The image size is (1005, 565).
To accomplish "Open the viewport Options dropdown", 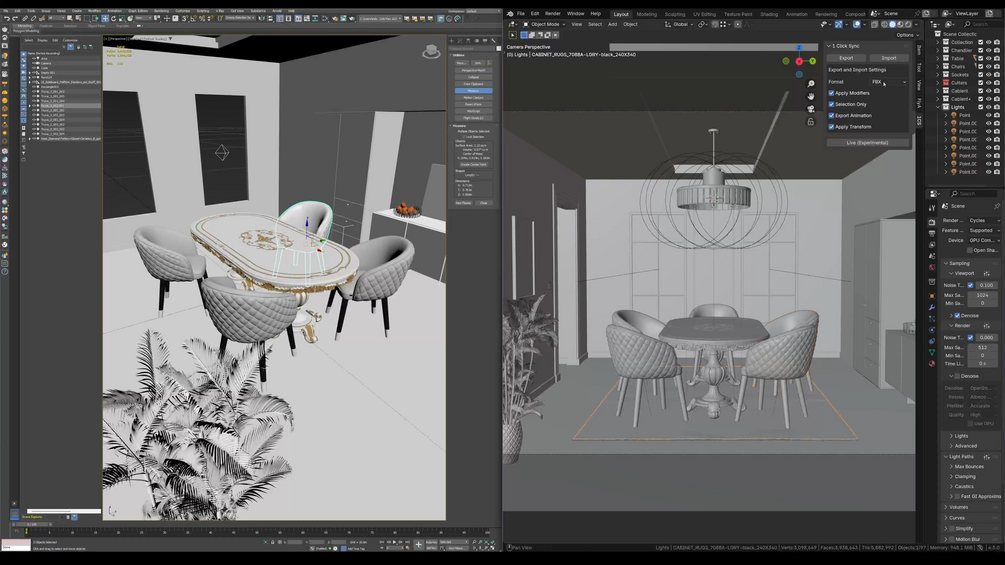I will [x=907, y=35].
